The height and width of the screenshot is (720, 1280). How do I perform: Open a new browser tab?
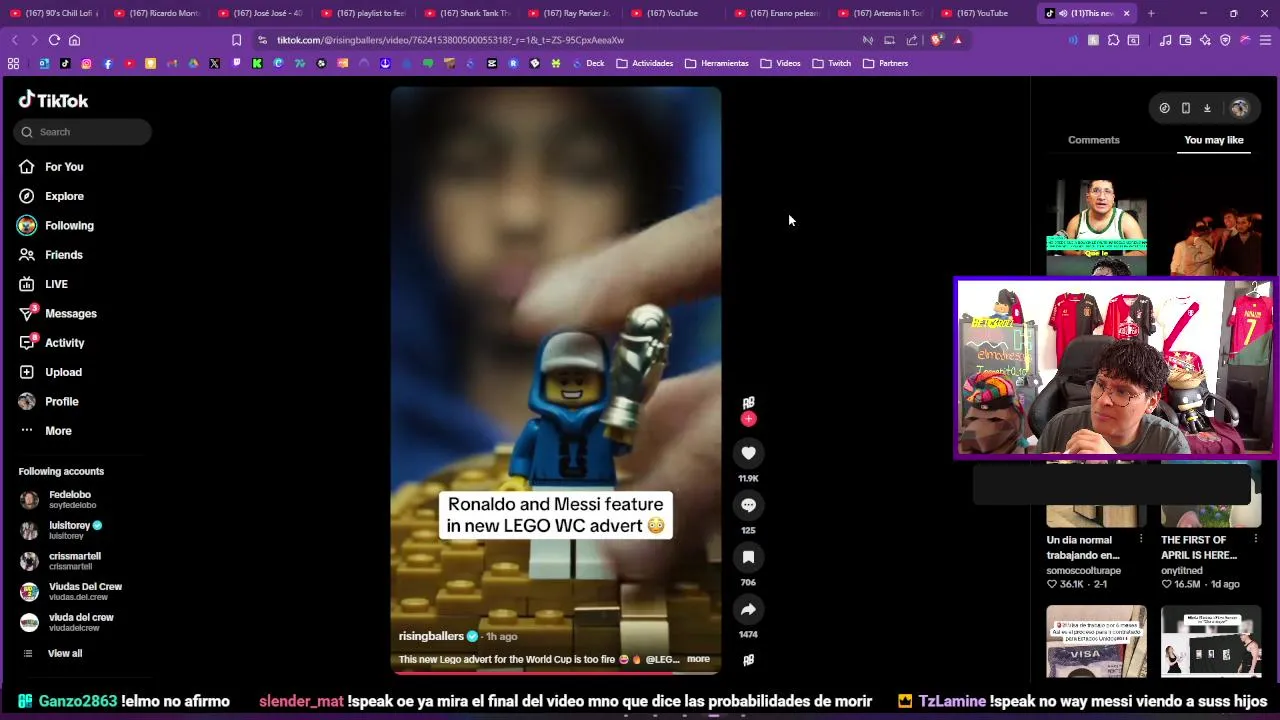[x=1151, y=13]
